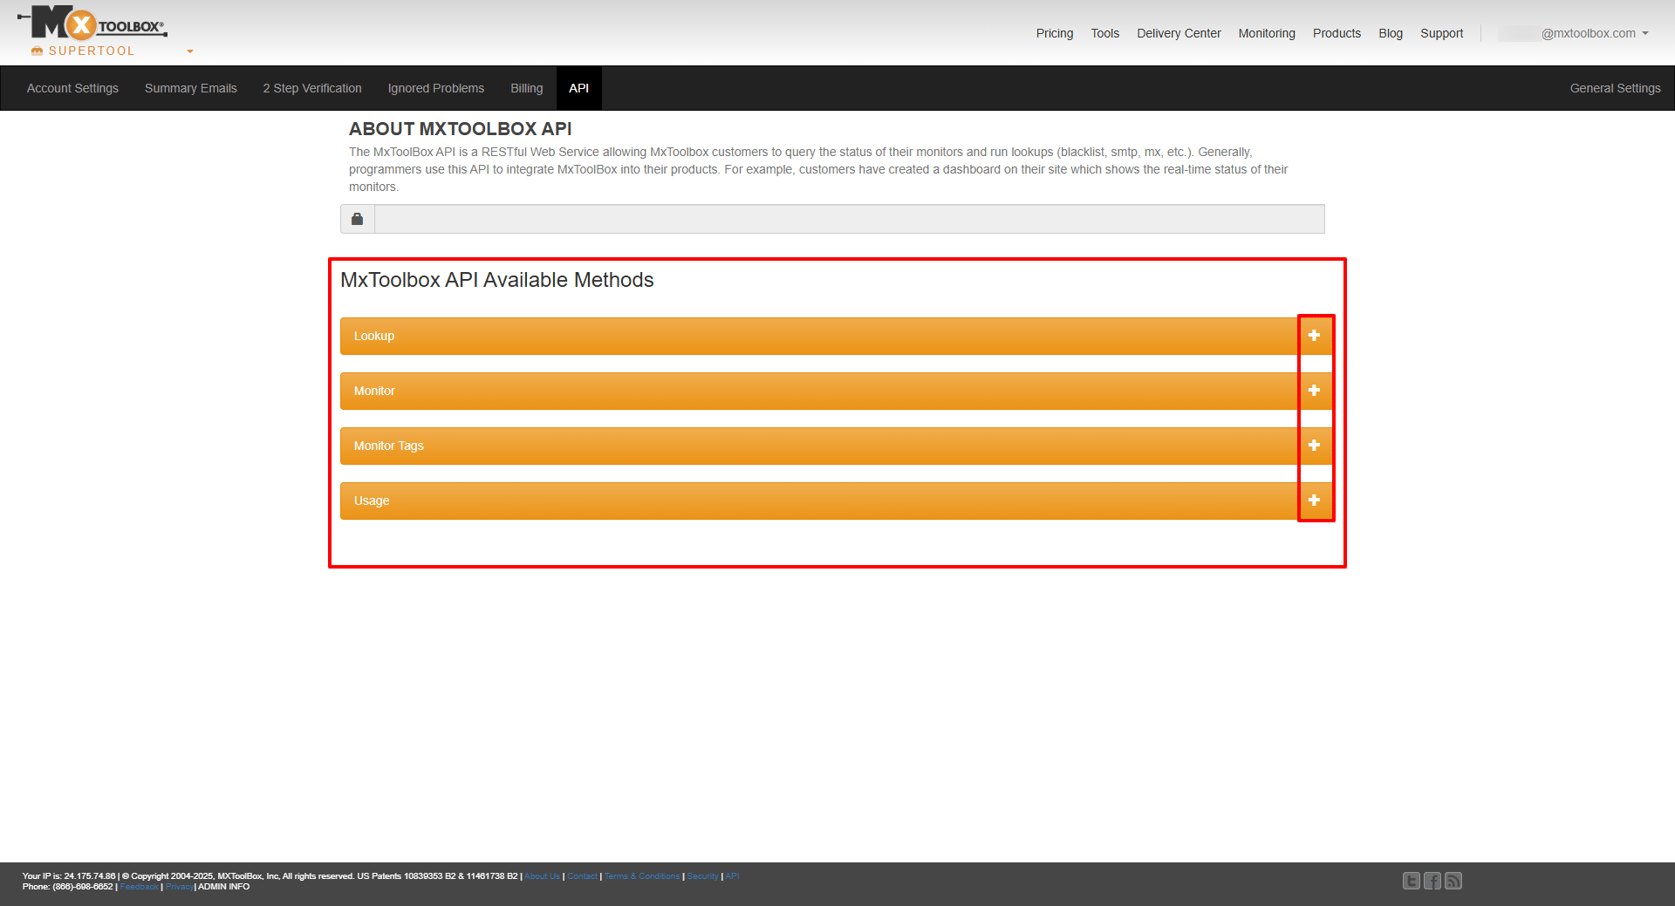Click the MxToolbox logo
Image resolution: width=1675 pixels, height=906 pixels.
88,24
